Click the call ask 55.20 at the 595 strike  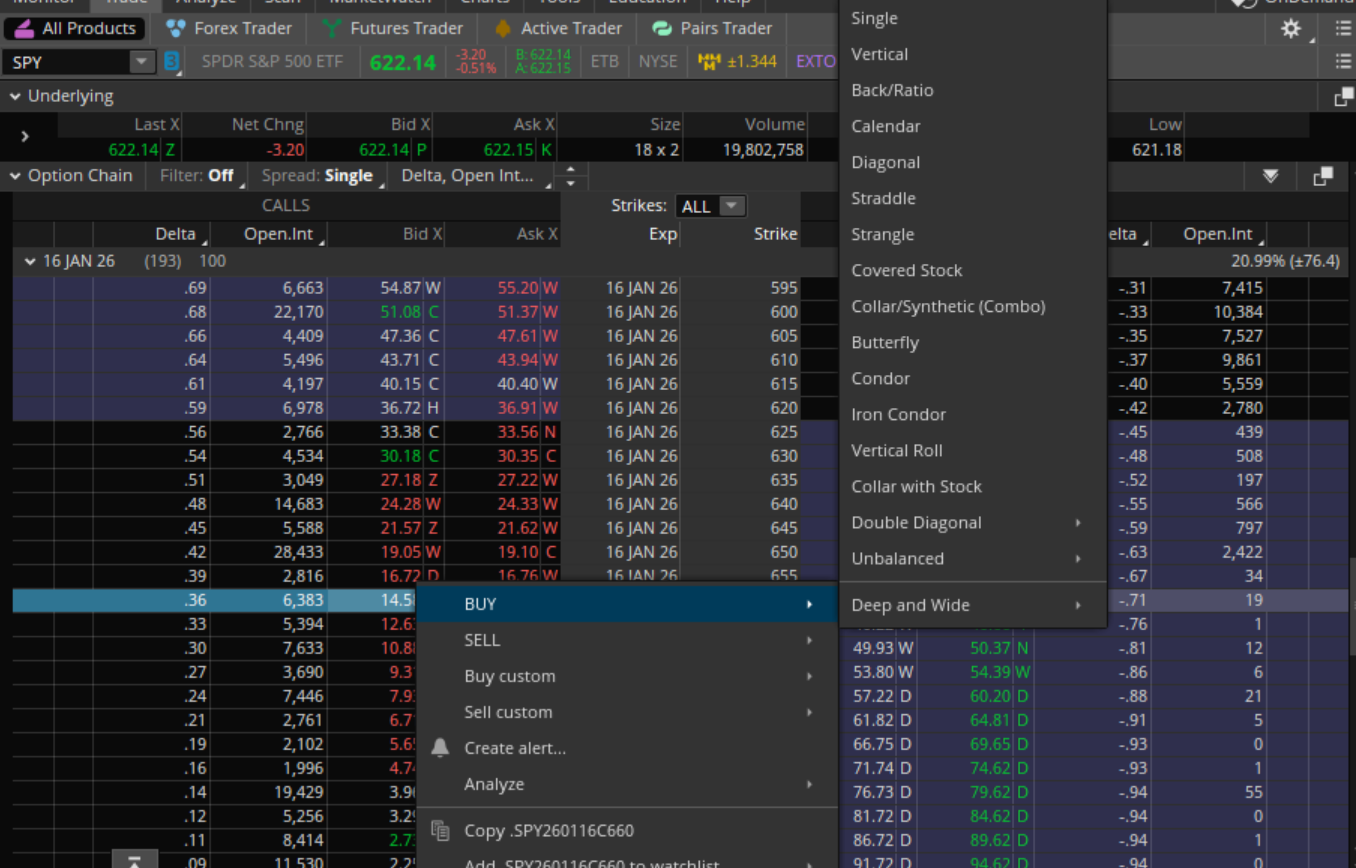coord(518,288)
